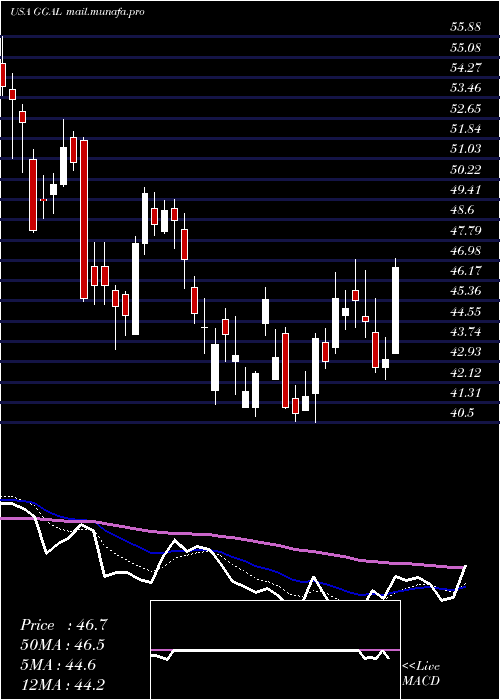The image size is (500, 700).
Task: Click the 53.46 price axis label
Action: 466,88
